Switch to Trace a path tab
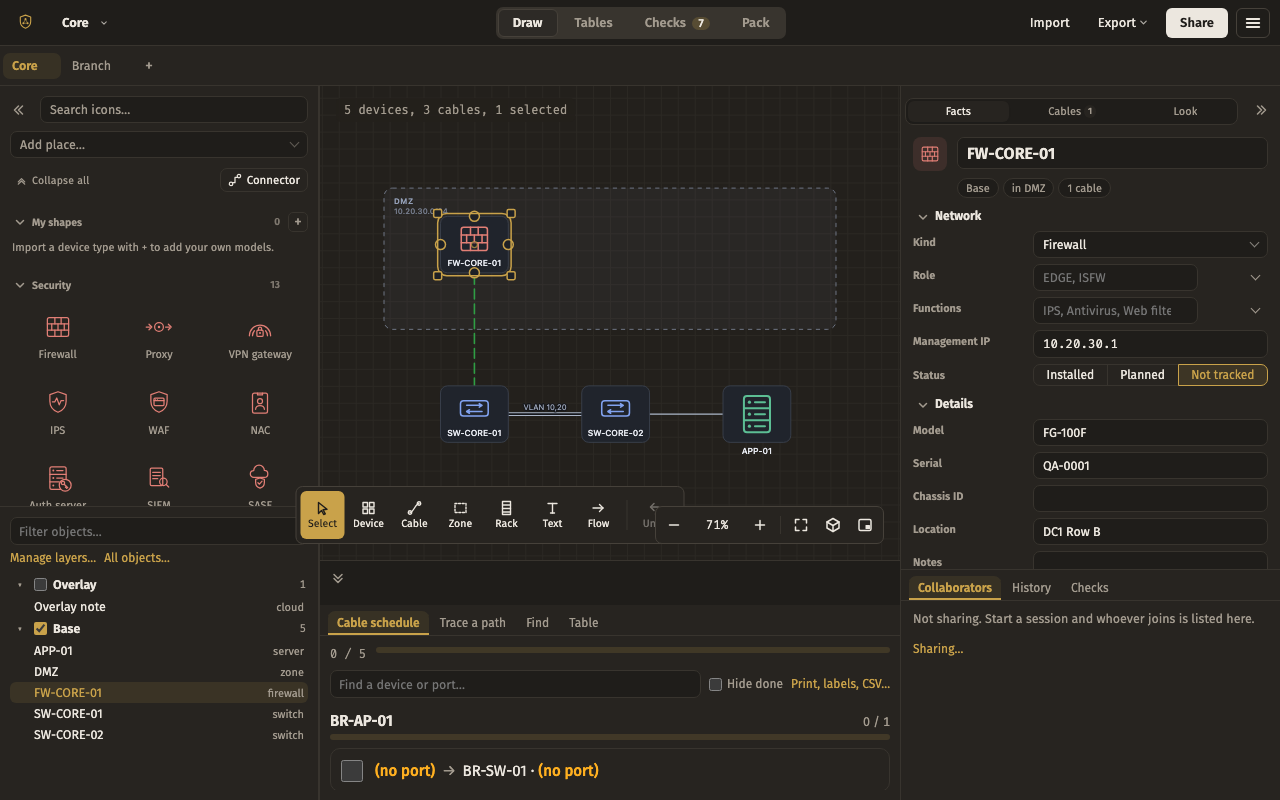The image size is (1280, 800). pos(473,623)
